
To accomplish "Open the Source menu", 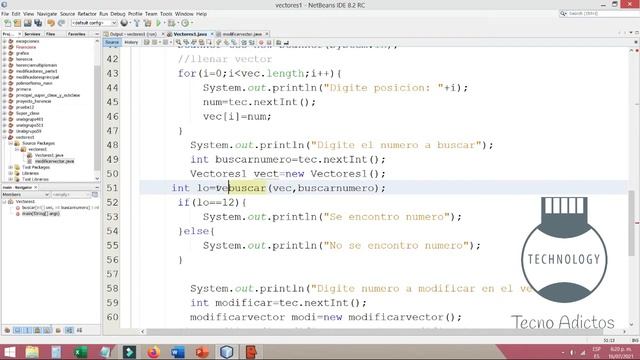I will 67,14.
